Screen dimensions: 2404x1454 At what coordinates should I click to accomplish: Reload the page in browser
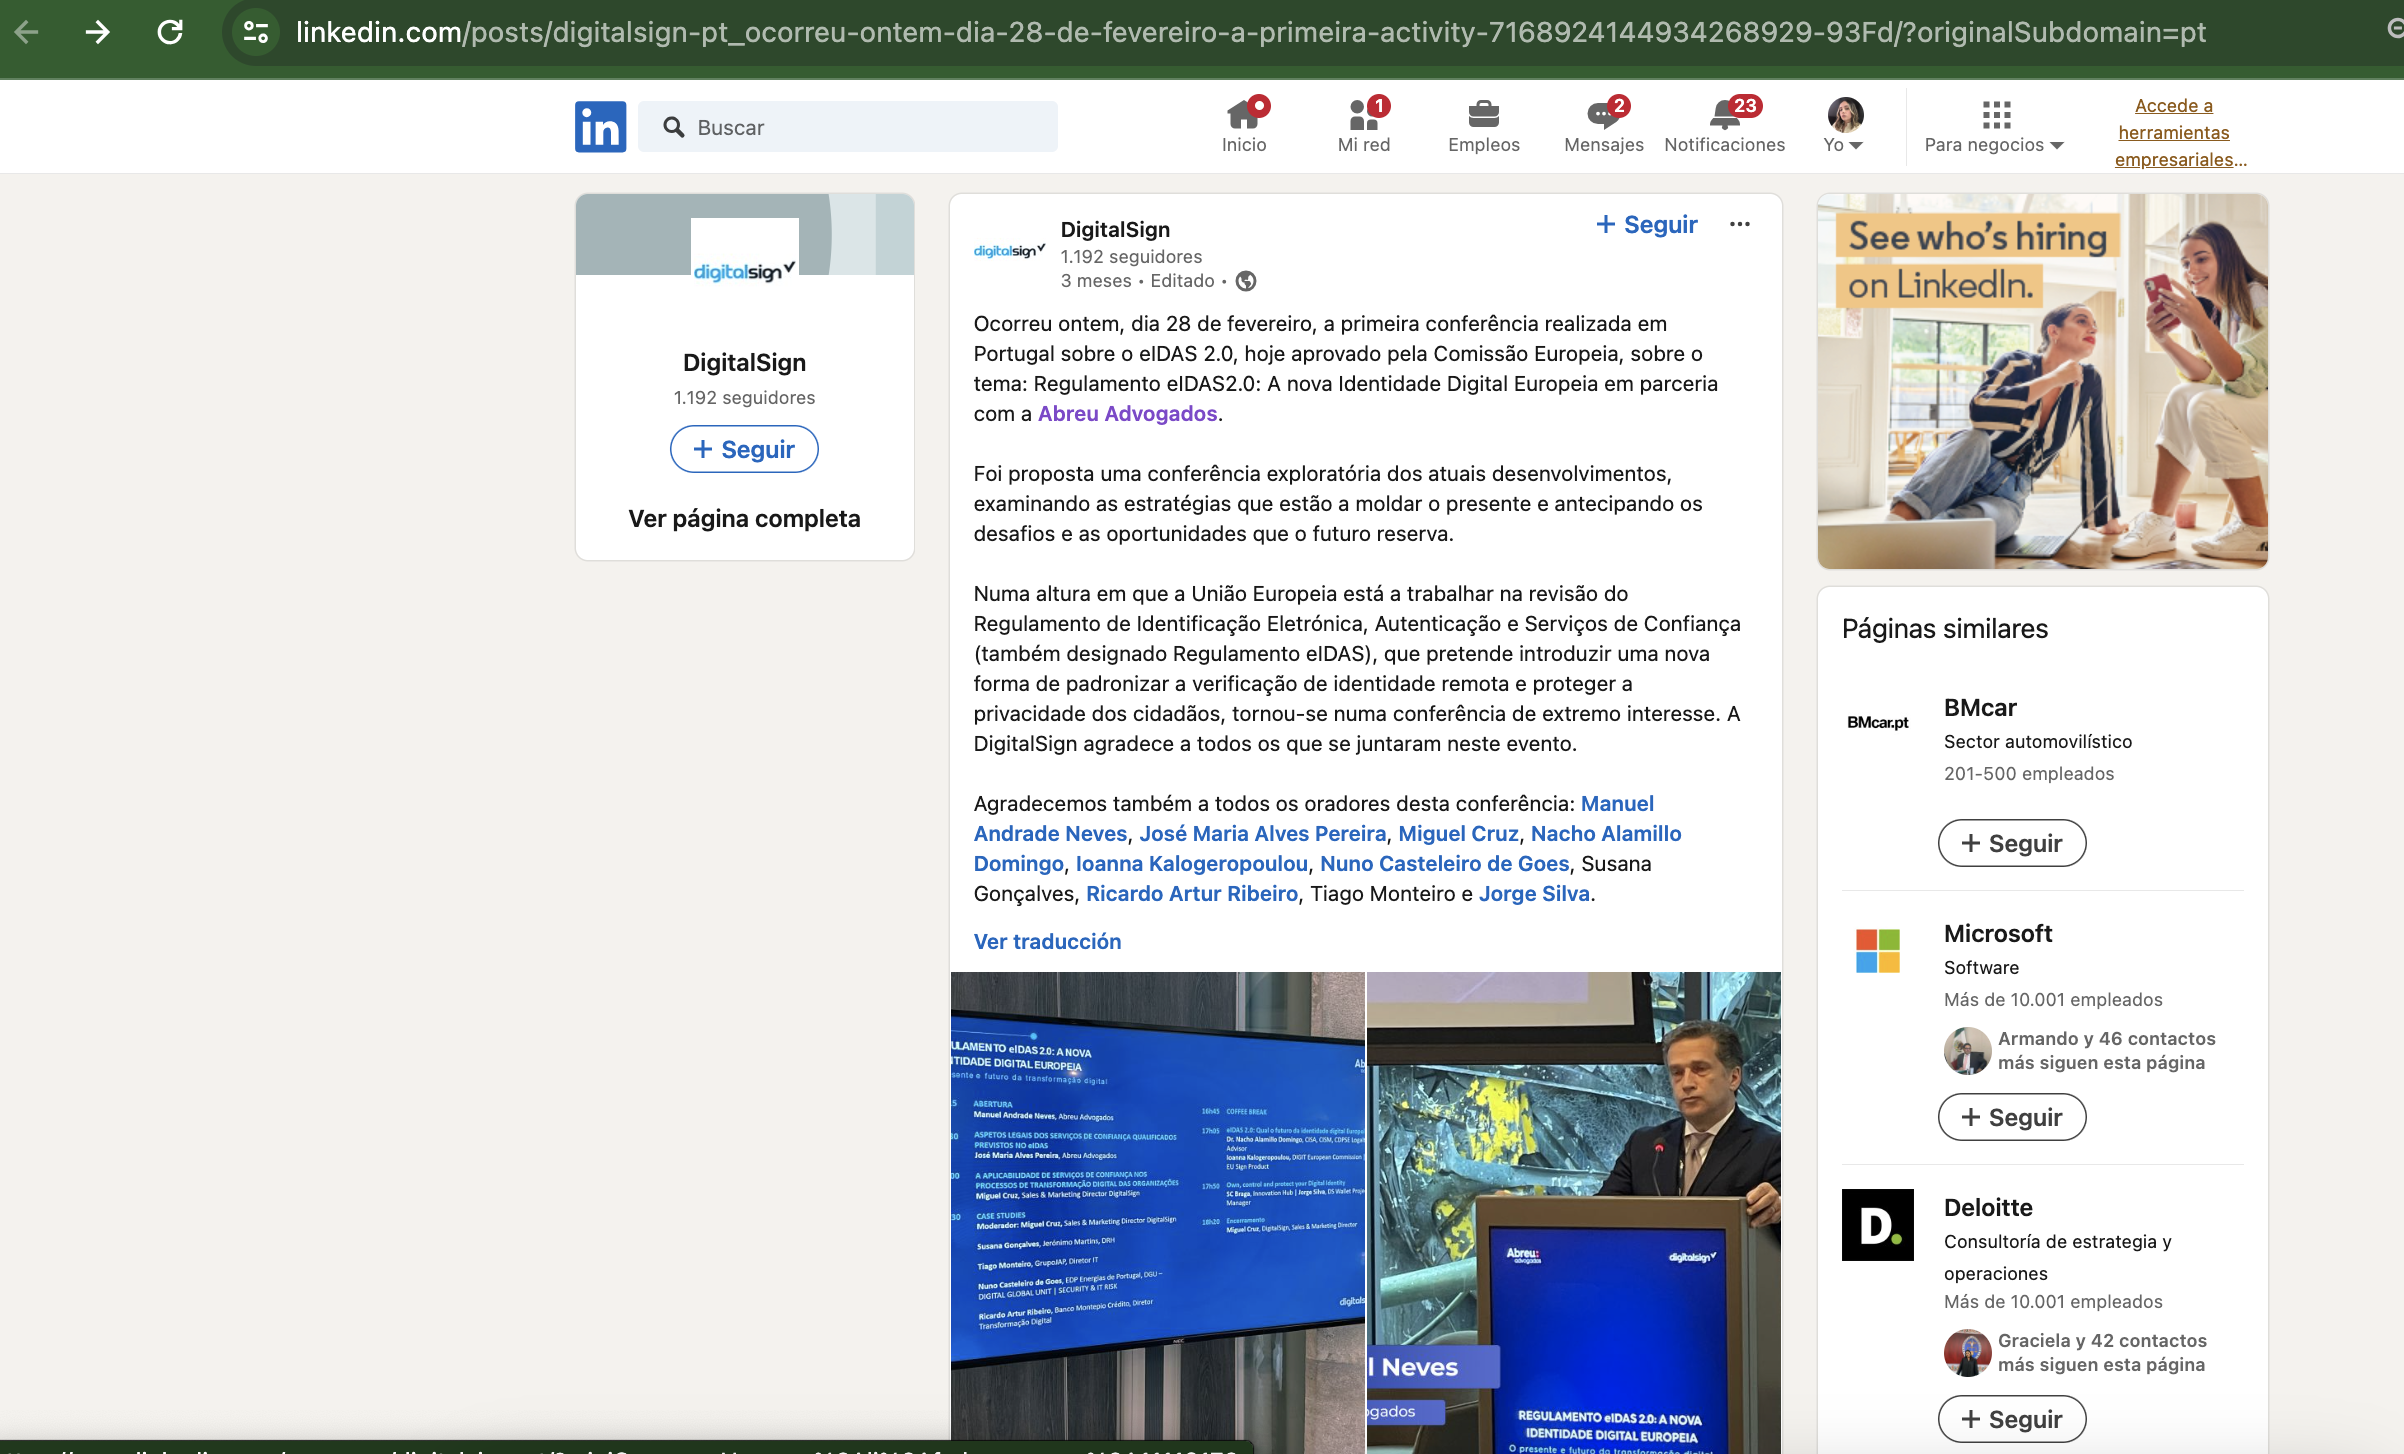pos(170,32)
